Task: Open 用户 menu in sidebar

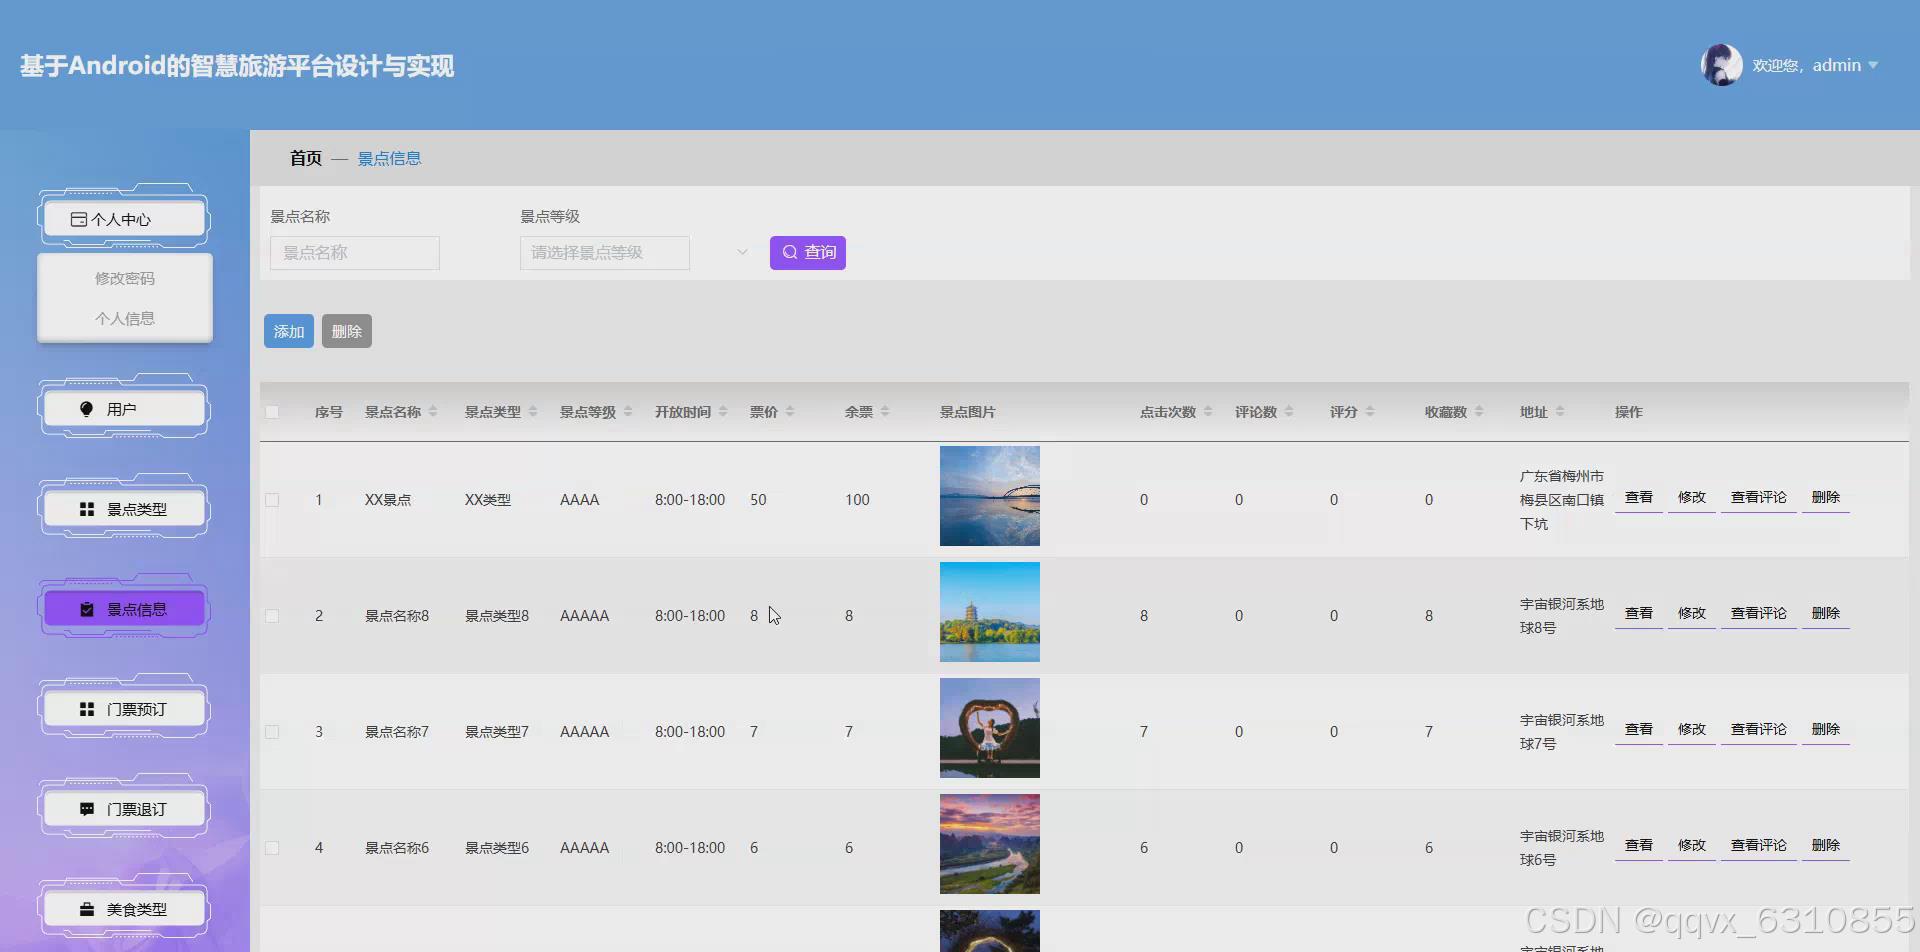Action: tap(124, 409)
